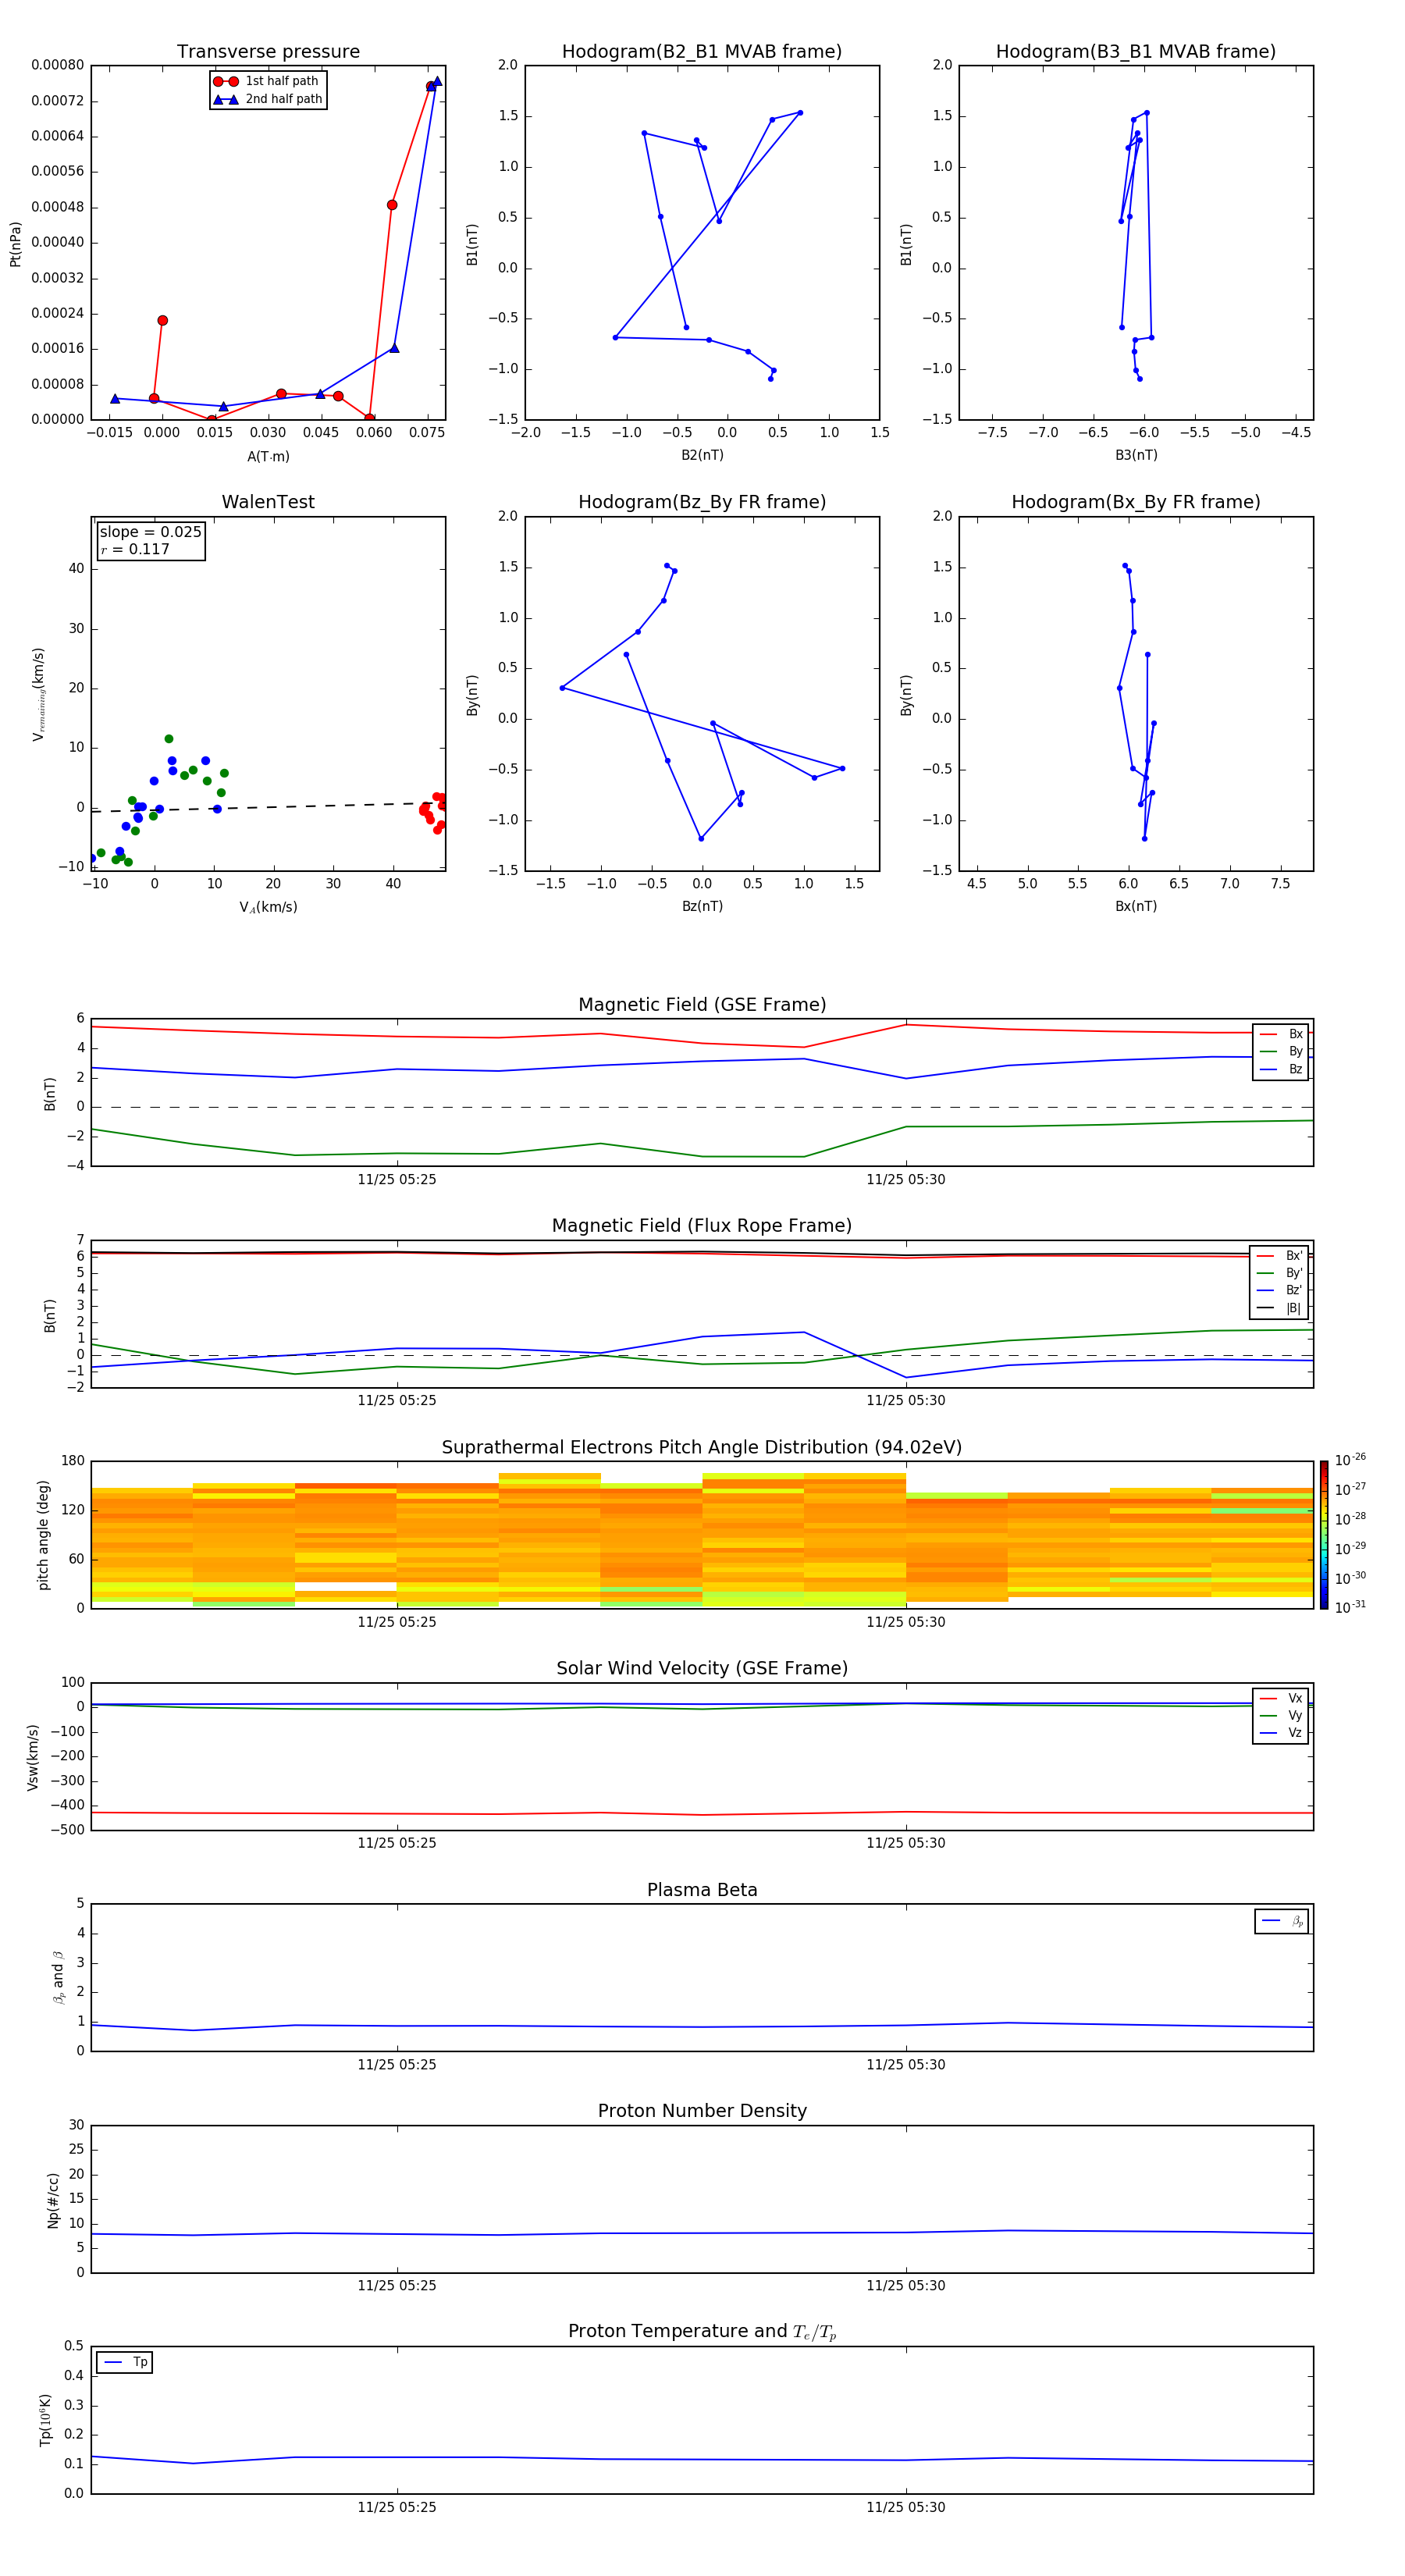Click the Vsw(km/s) y-axis label
Viewport: 1405px width, 2576px height.
33,1757
